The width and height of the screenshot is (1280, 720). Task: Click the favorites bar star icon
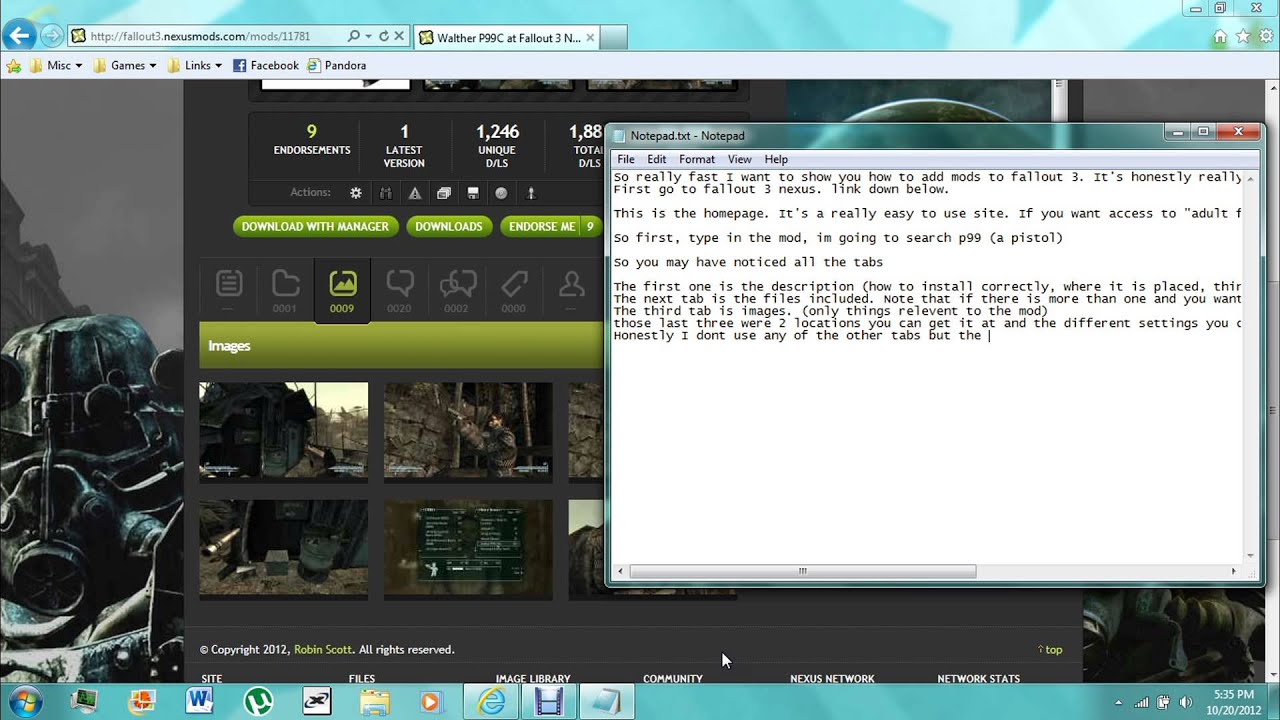click(x=13, y=65)
